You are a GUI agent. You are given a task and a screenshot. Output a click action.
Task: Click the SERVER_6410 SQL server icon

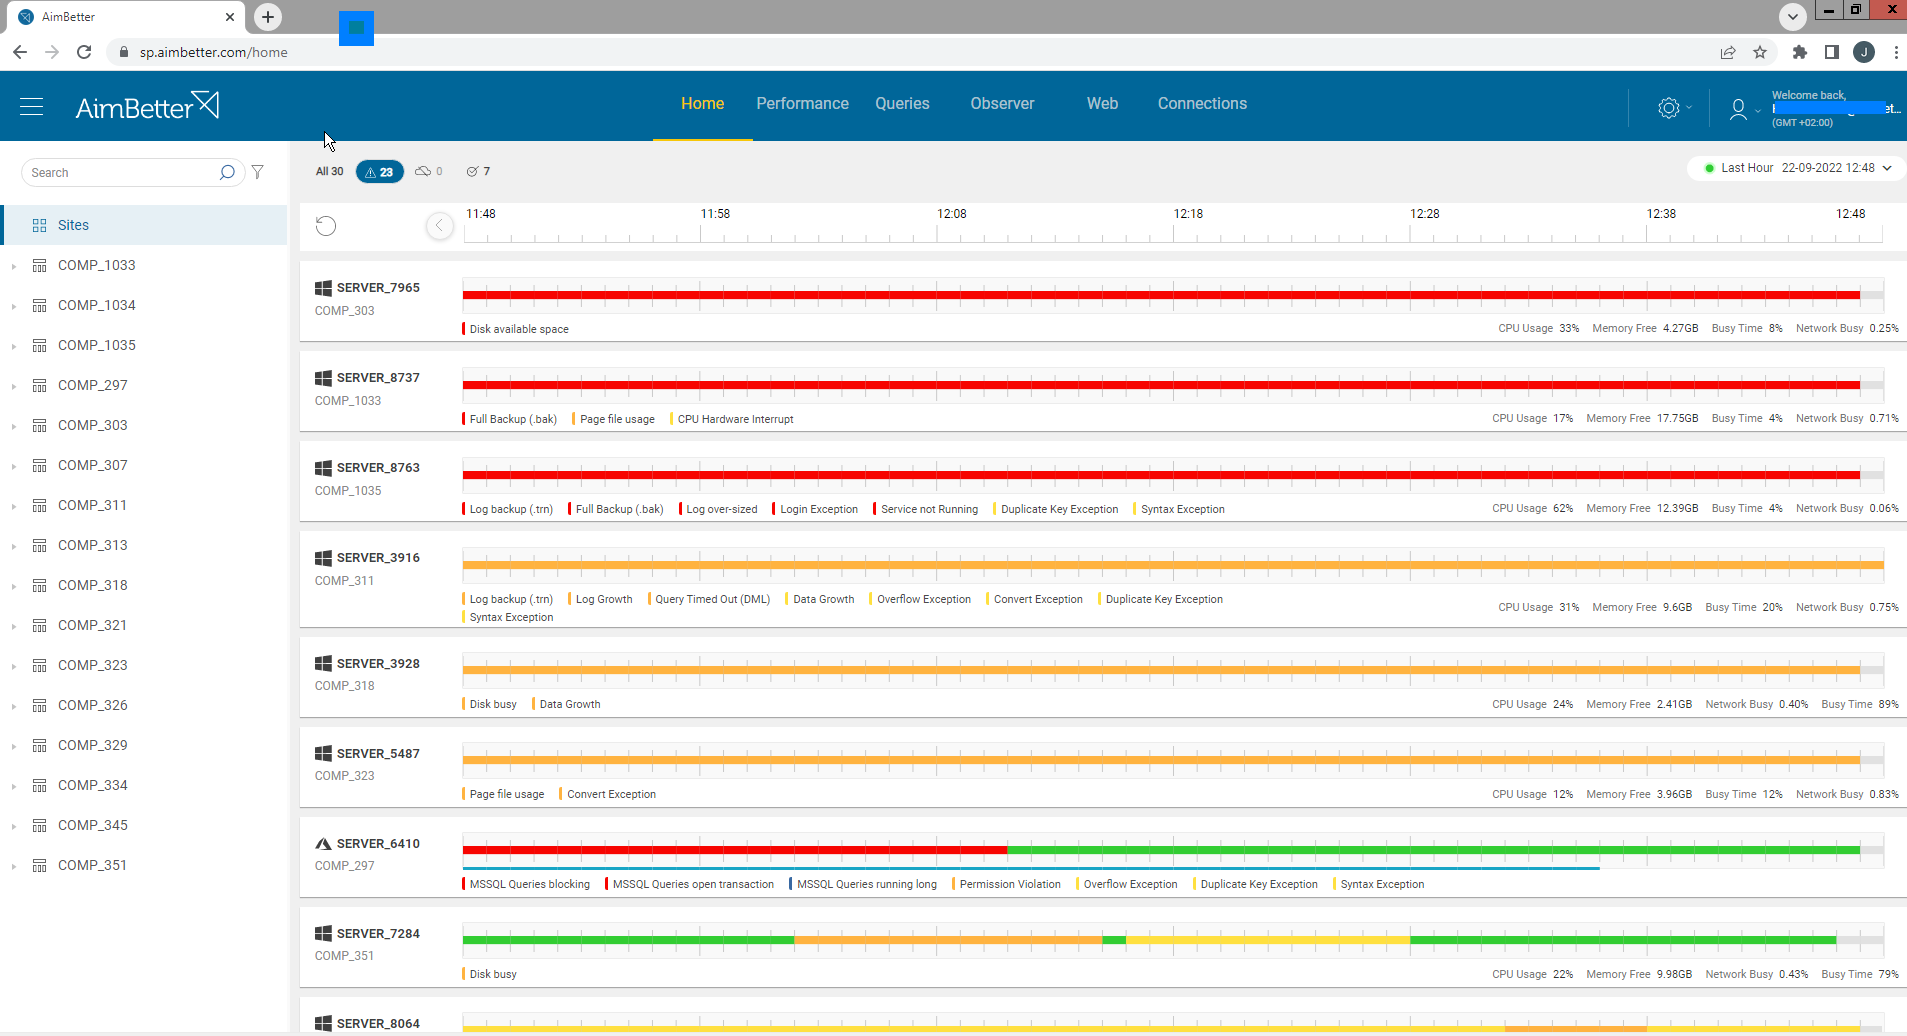(x=323, y=844)
